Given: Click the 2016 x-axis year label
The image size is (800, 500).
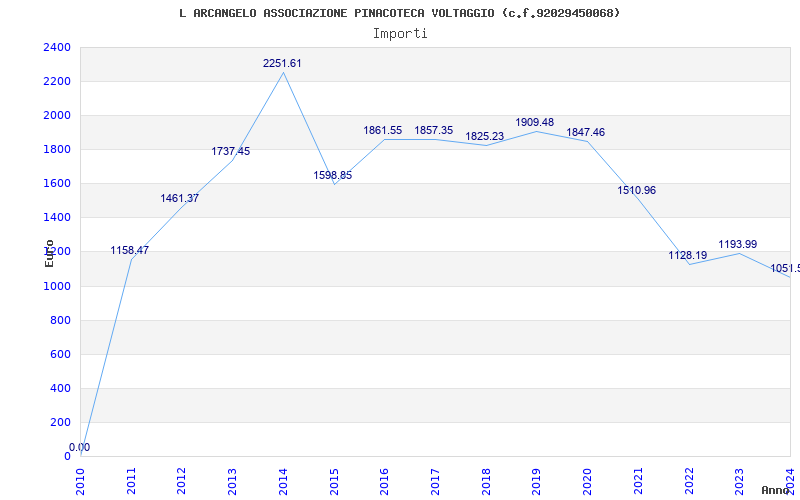Looking at the screenshot, I should coord(385,481).
